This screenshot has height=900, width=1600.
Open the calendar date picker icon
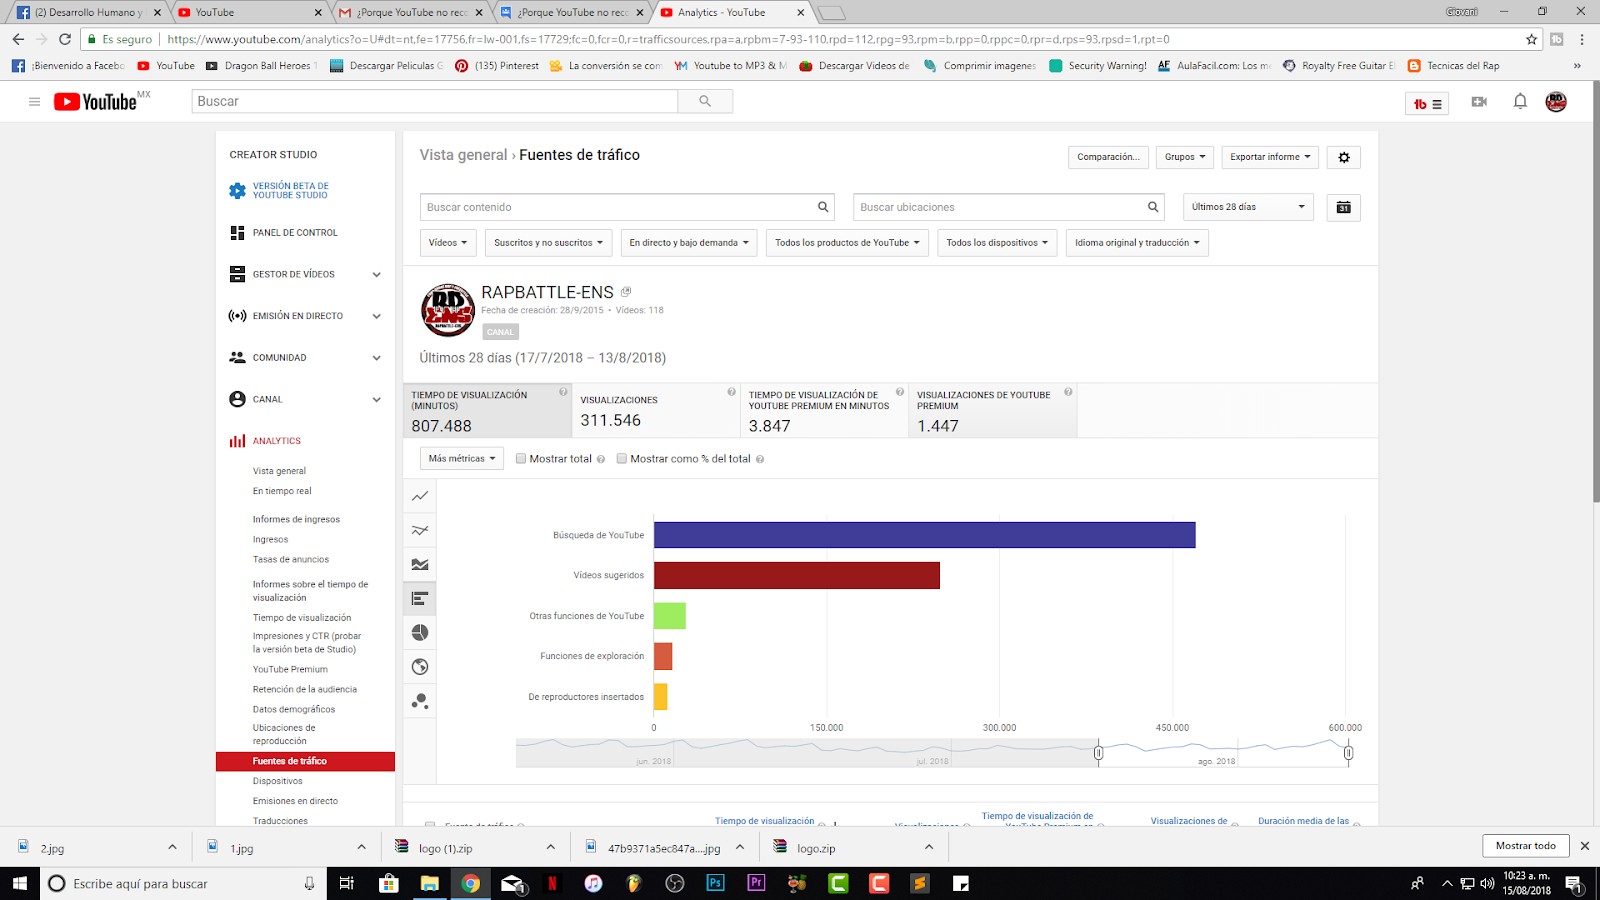point(1344,207)
